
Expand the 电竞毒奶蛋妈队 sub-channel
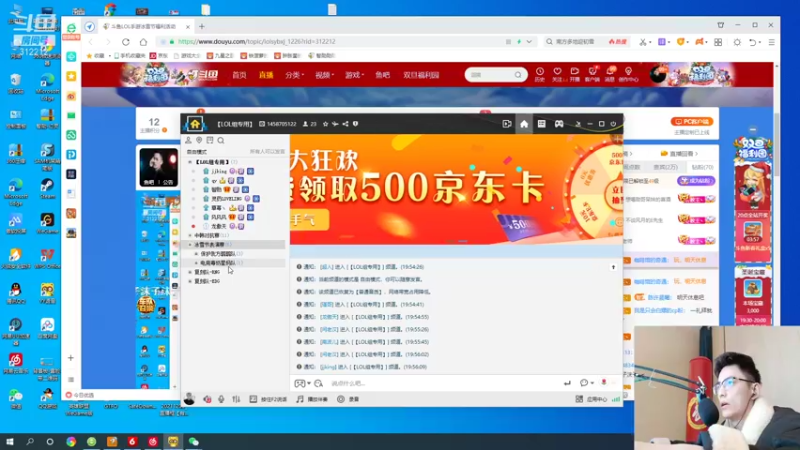(x=196, y=263)
